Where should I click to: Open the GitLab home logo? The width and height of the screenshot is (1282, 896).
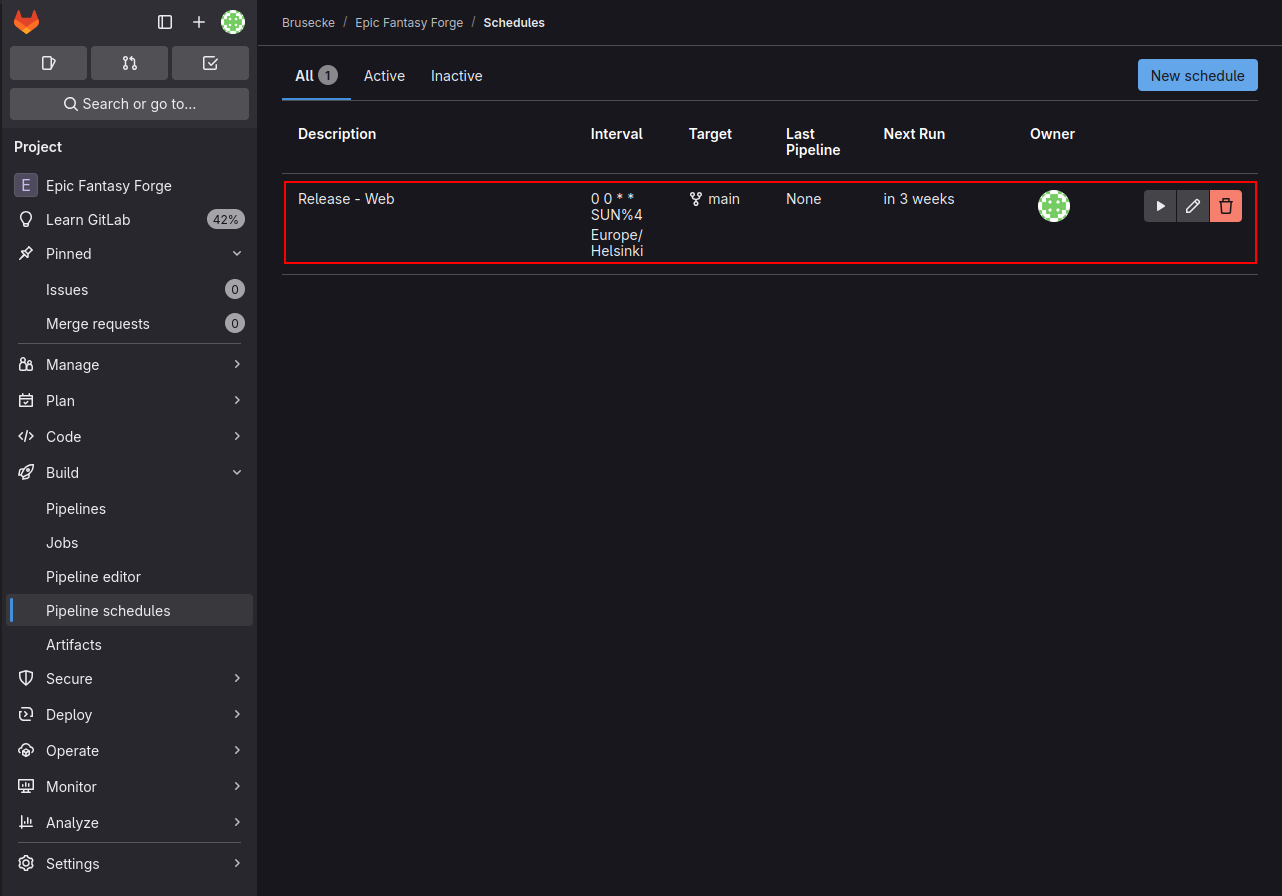26,21
